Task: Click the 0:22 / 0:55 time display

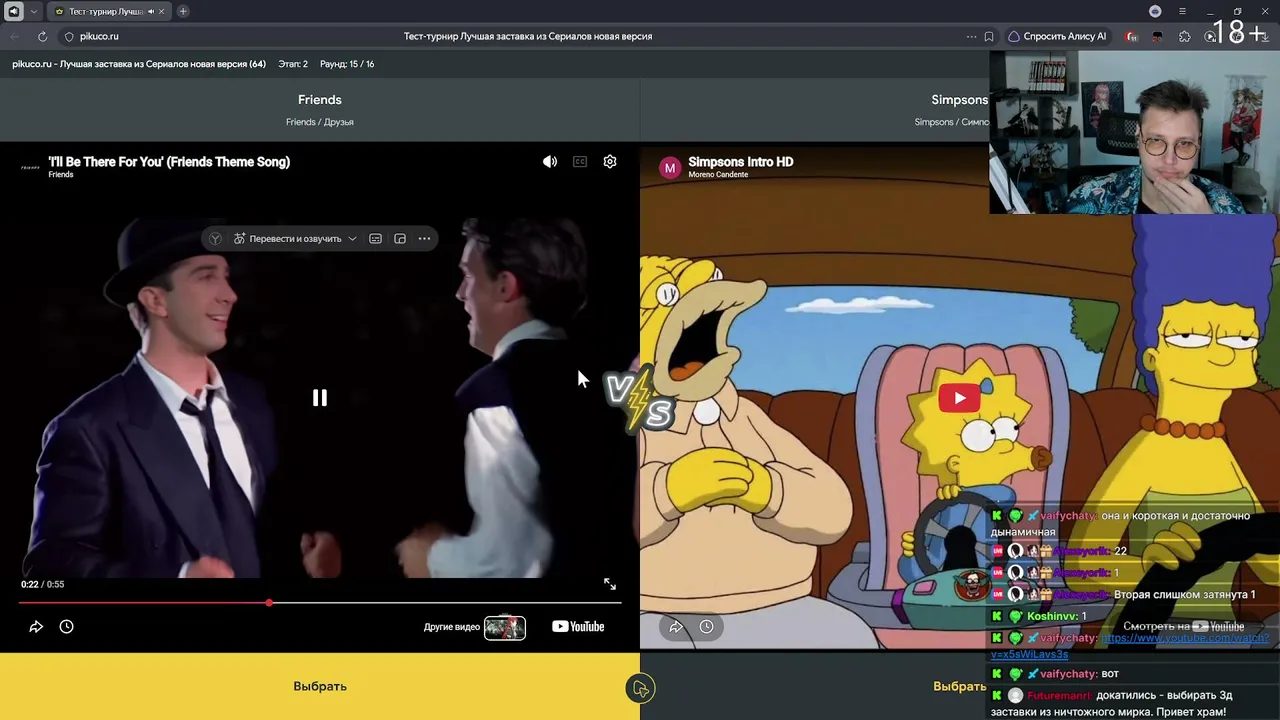Action: (42, 584)
